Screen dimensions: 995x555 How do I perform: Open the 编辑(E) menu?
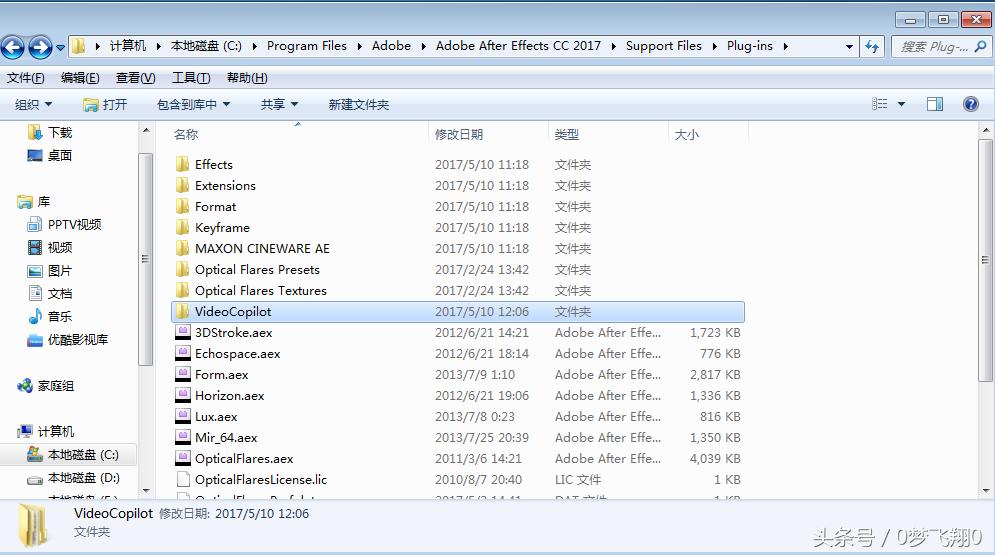80,78
